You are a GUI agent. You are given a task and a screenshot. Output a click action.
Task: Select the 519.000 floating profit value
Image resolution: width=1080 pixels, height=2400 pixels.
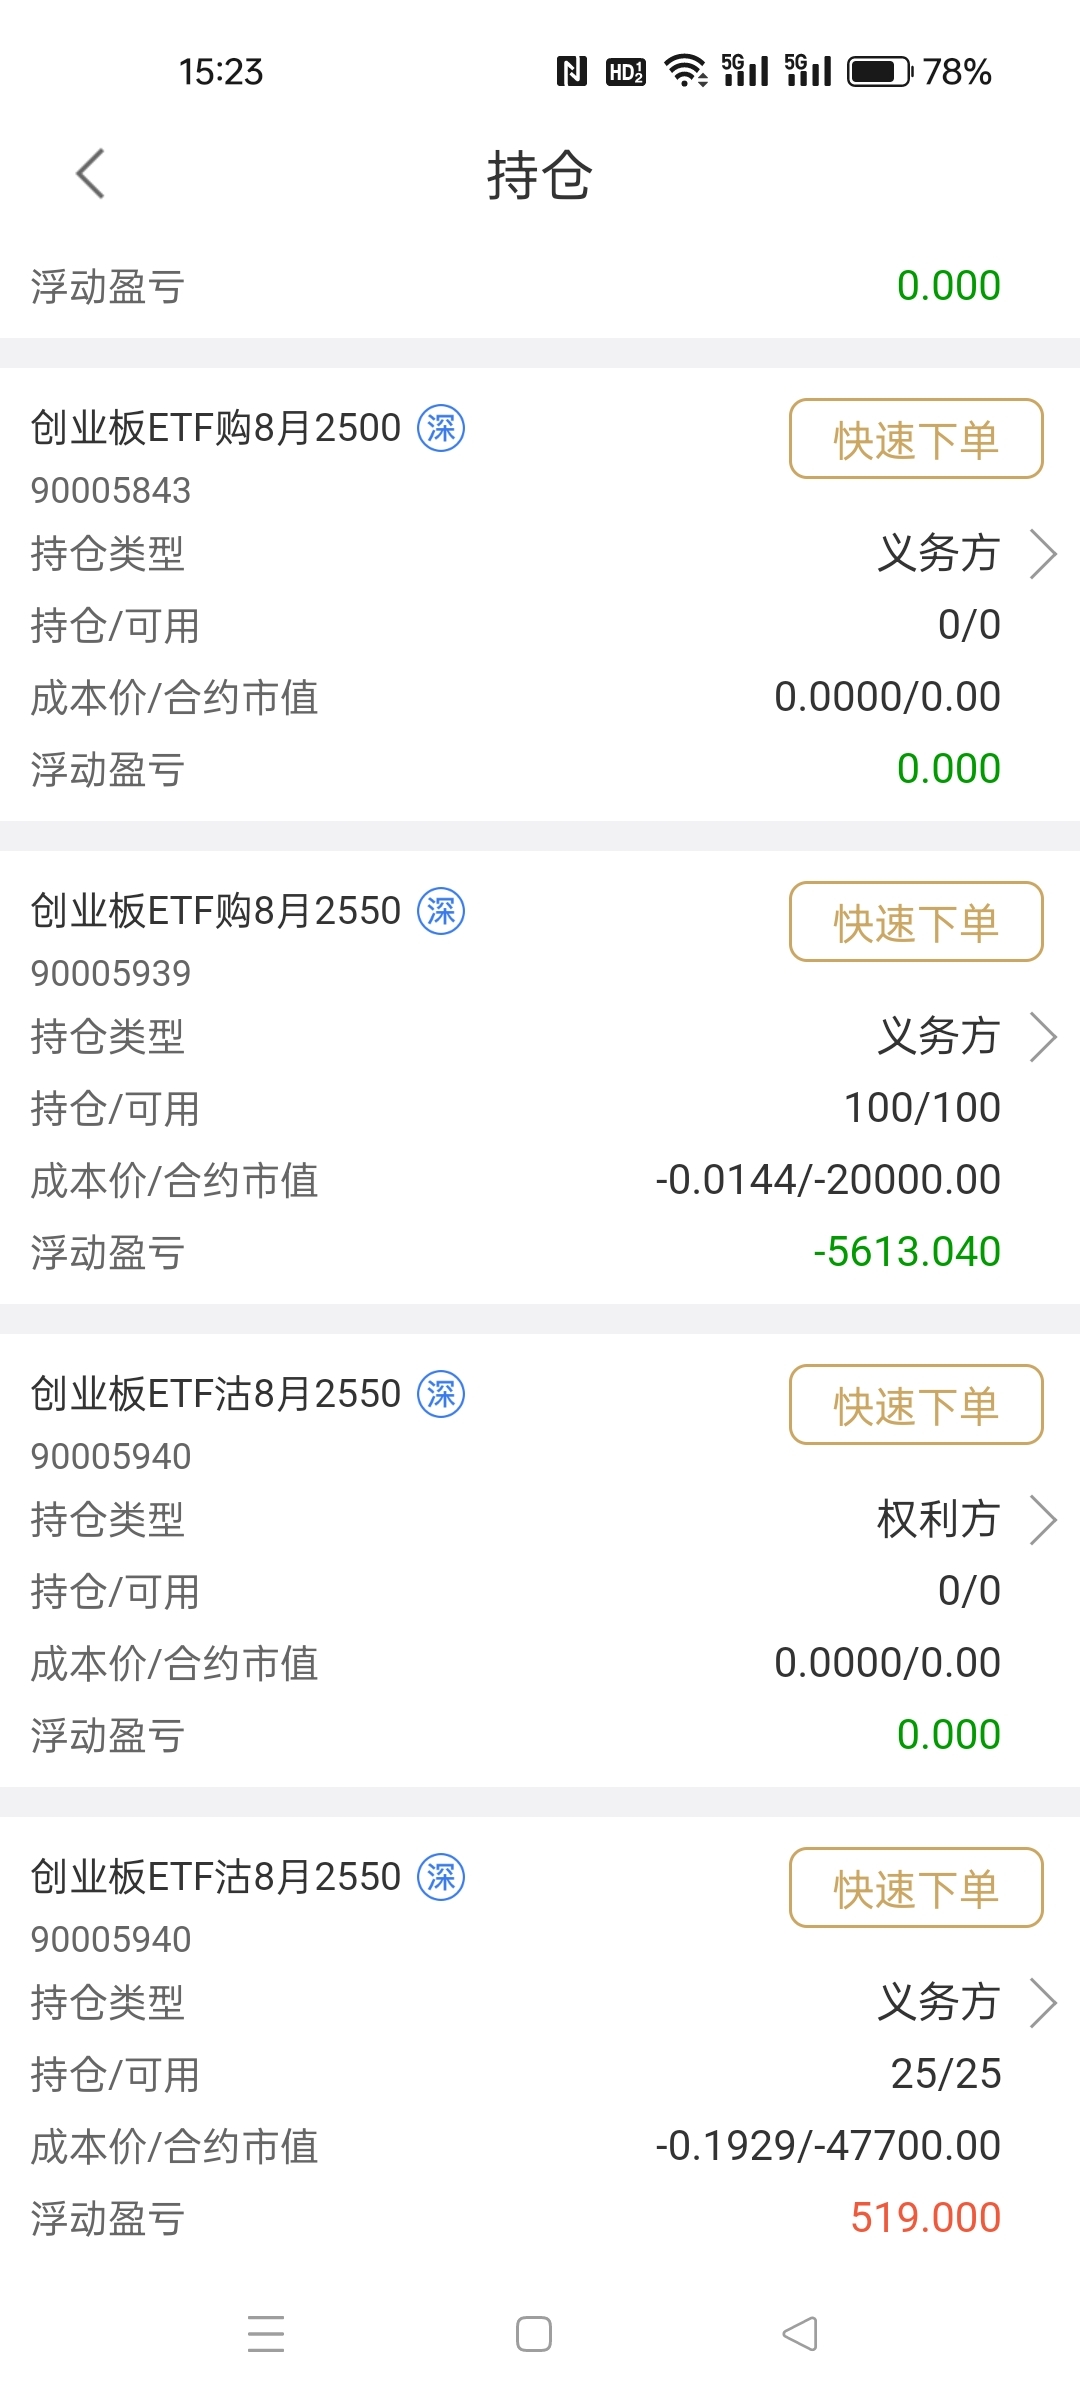[x=926, y=2218]
